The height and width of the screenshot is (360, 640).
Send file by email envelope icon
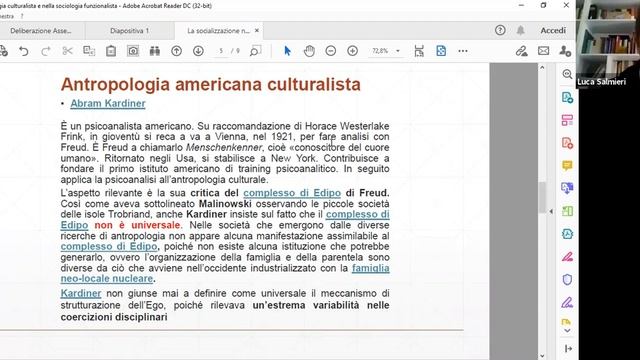click(543, 51)
